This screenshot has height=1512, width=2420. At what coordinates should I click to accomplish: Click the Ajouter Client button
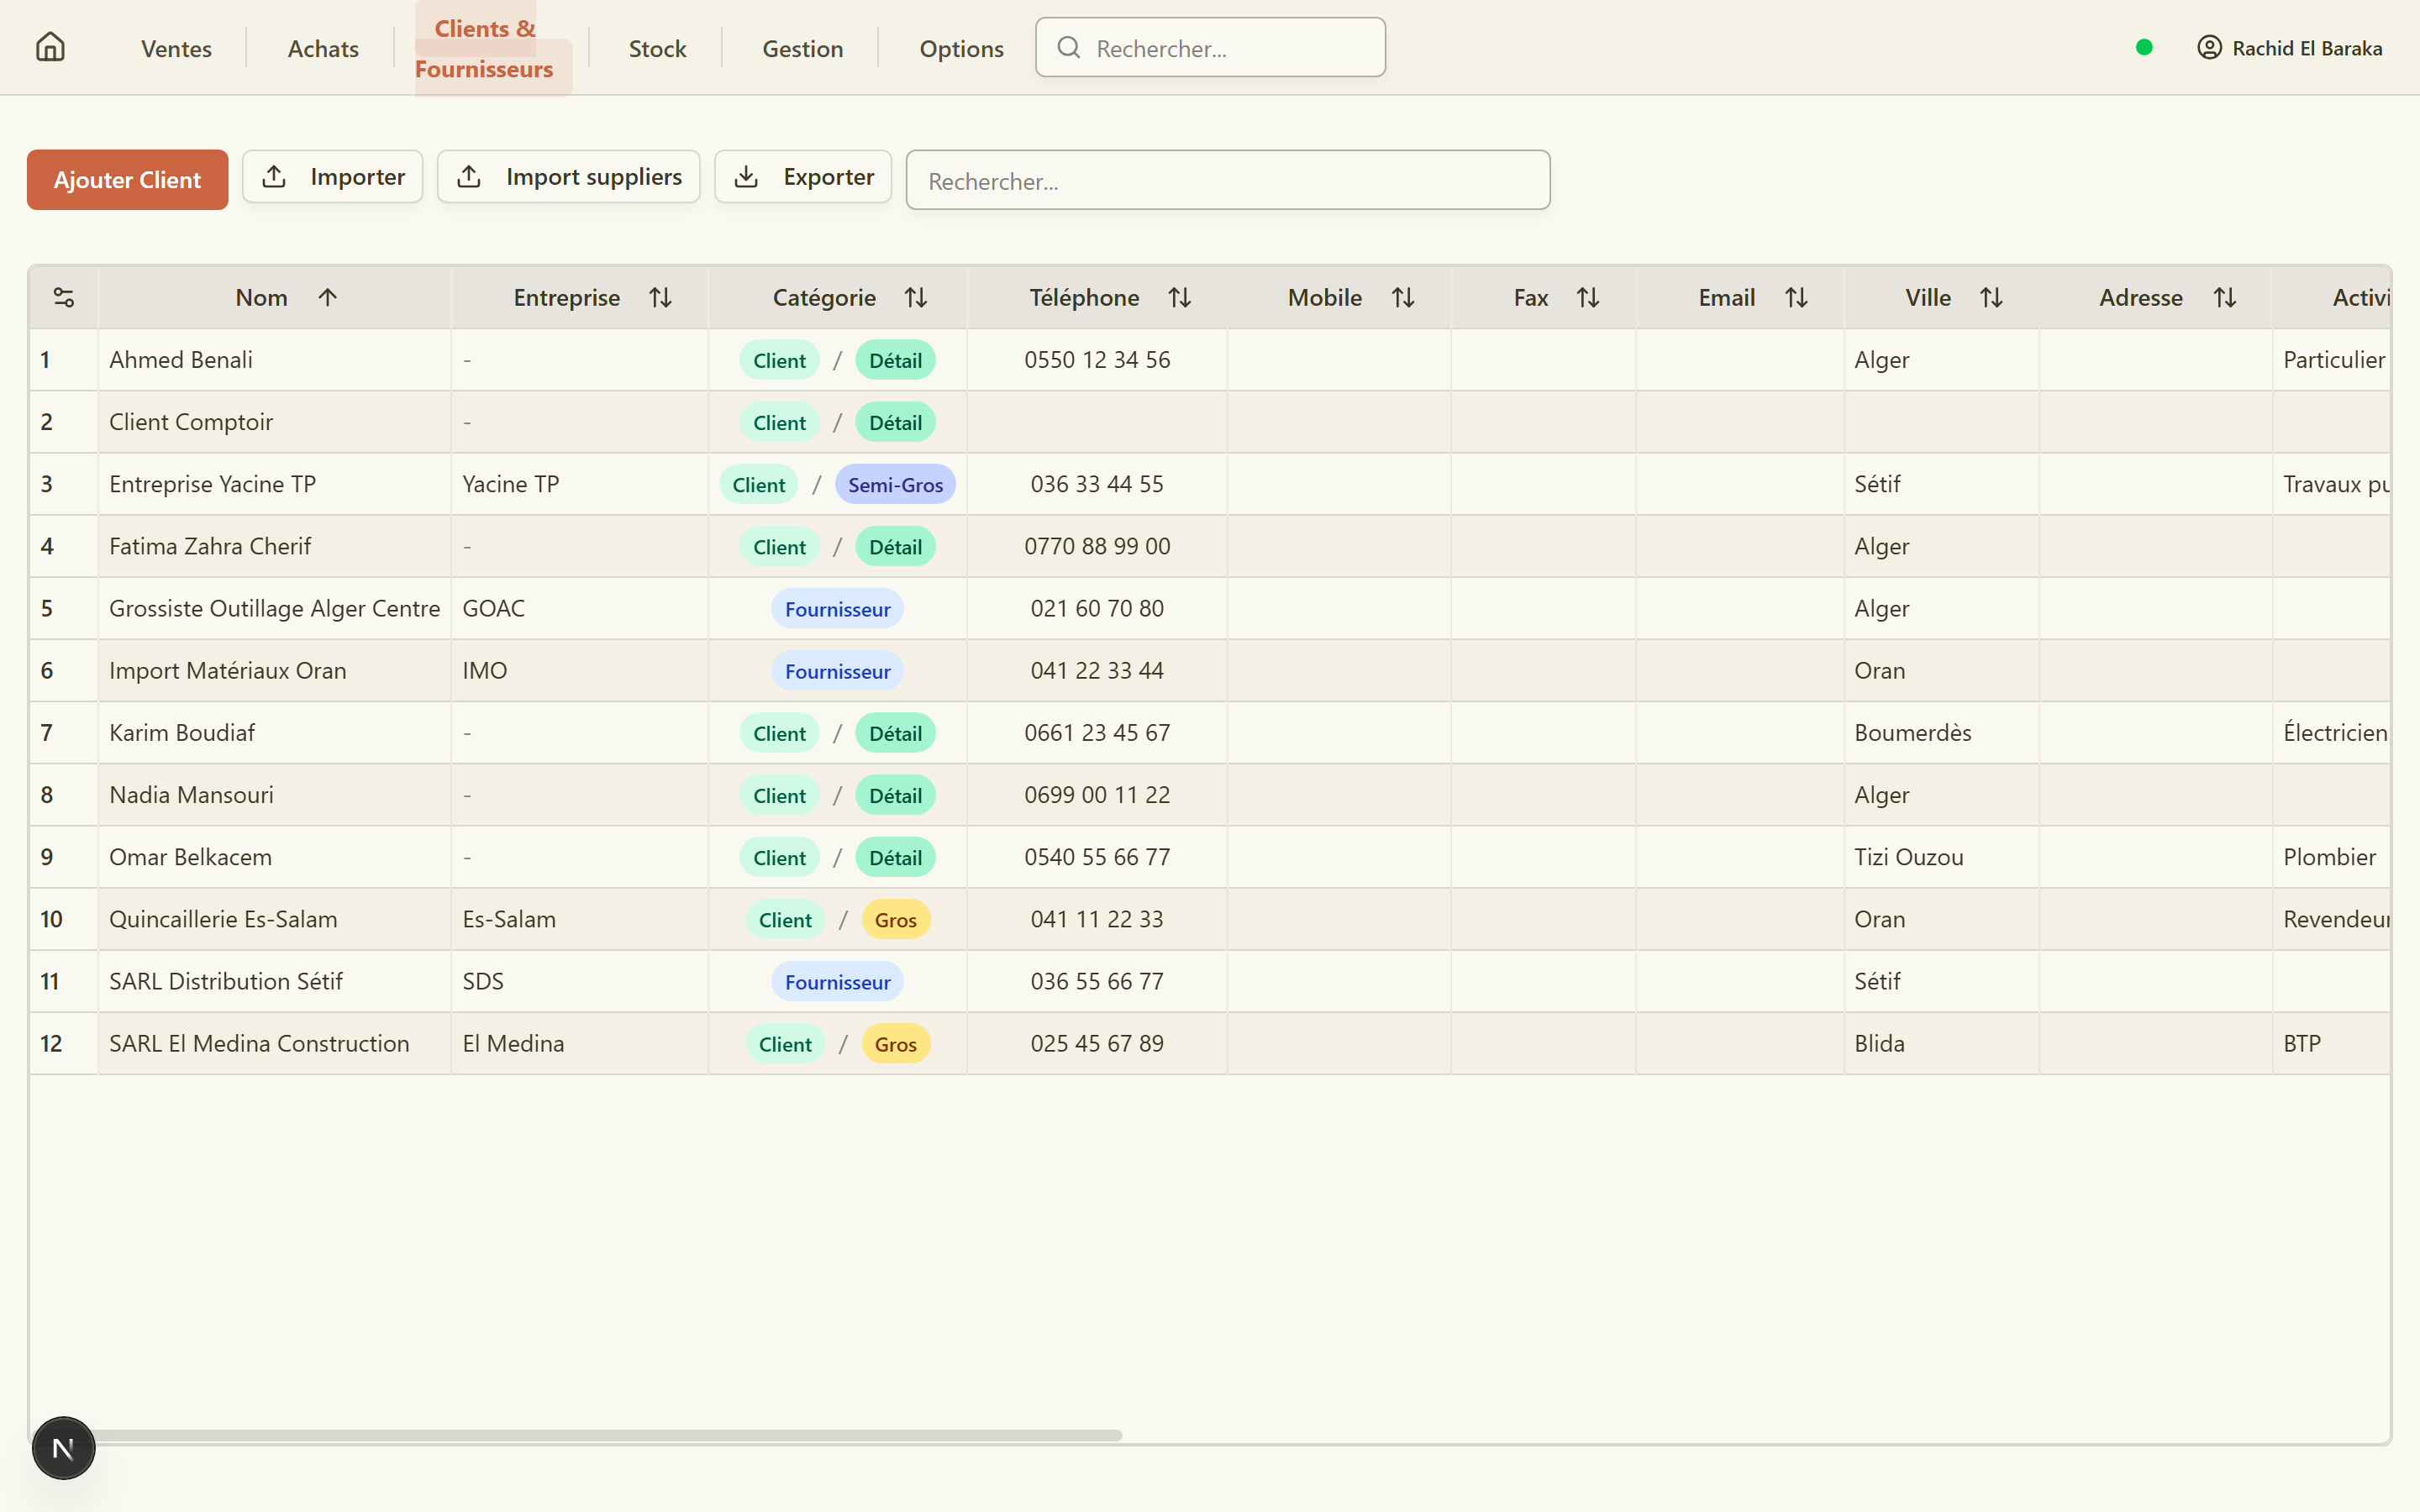(127, 179)
